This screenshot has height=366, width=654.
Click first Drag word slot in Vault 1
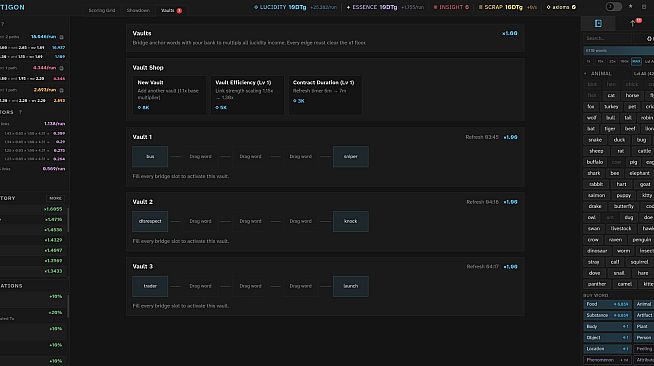pos(200,157)
